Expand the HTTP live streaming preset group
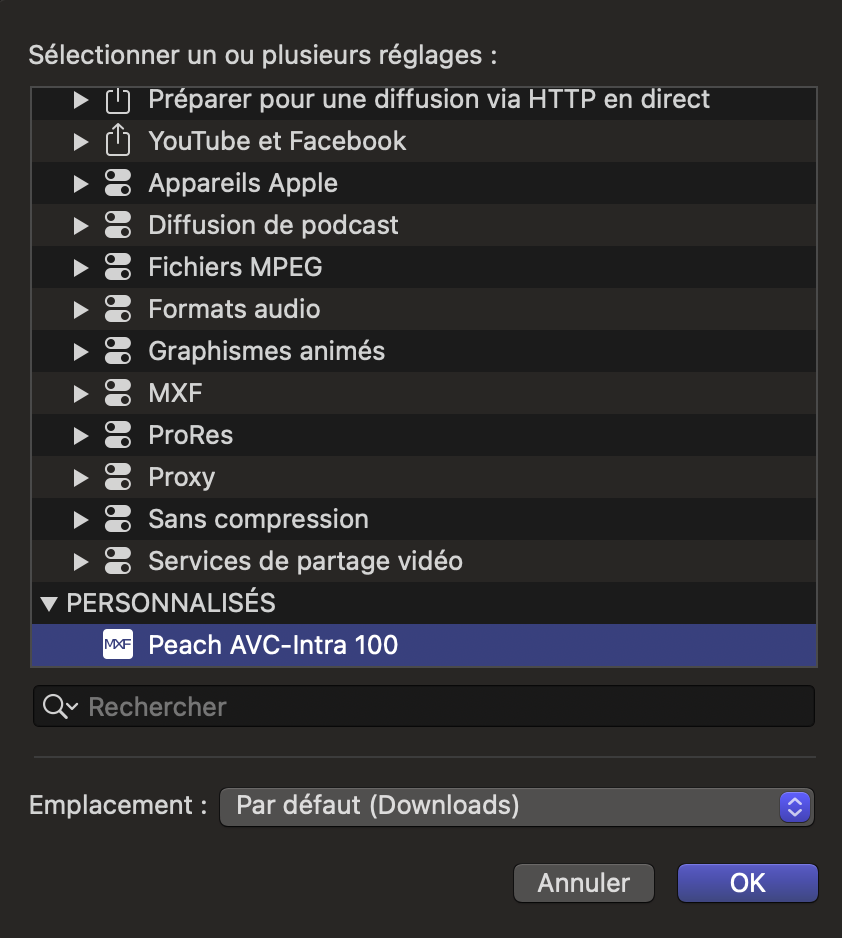The image size is (842, 938). [x=81, y=100]
